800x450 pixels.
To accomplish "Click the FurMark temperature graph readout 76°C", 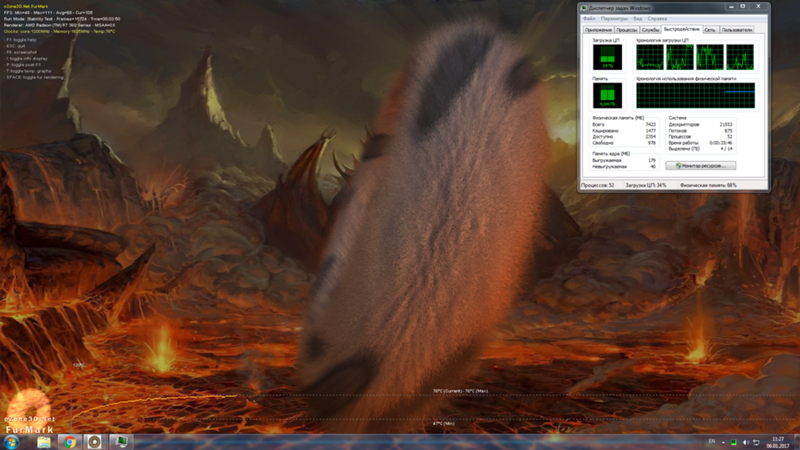I will (460, 391).
